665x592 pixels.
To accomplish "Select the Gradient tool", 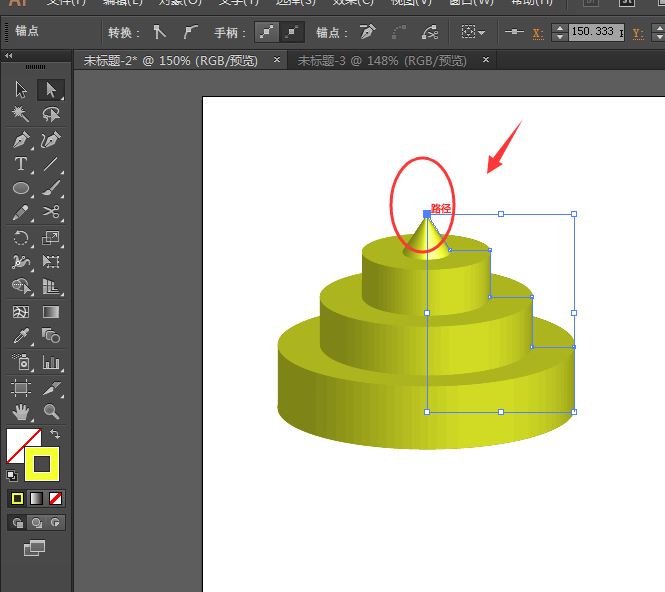I will [51, 312].
